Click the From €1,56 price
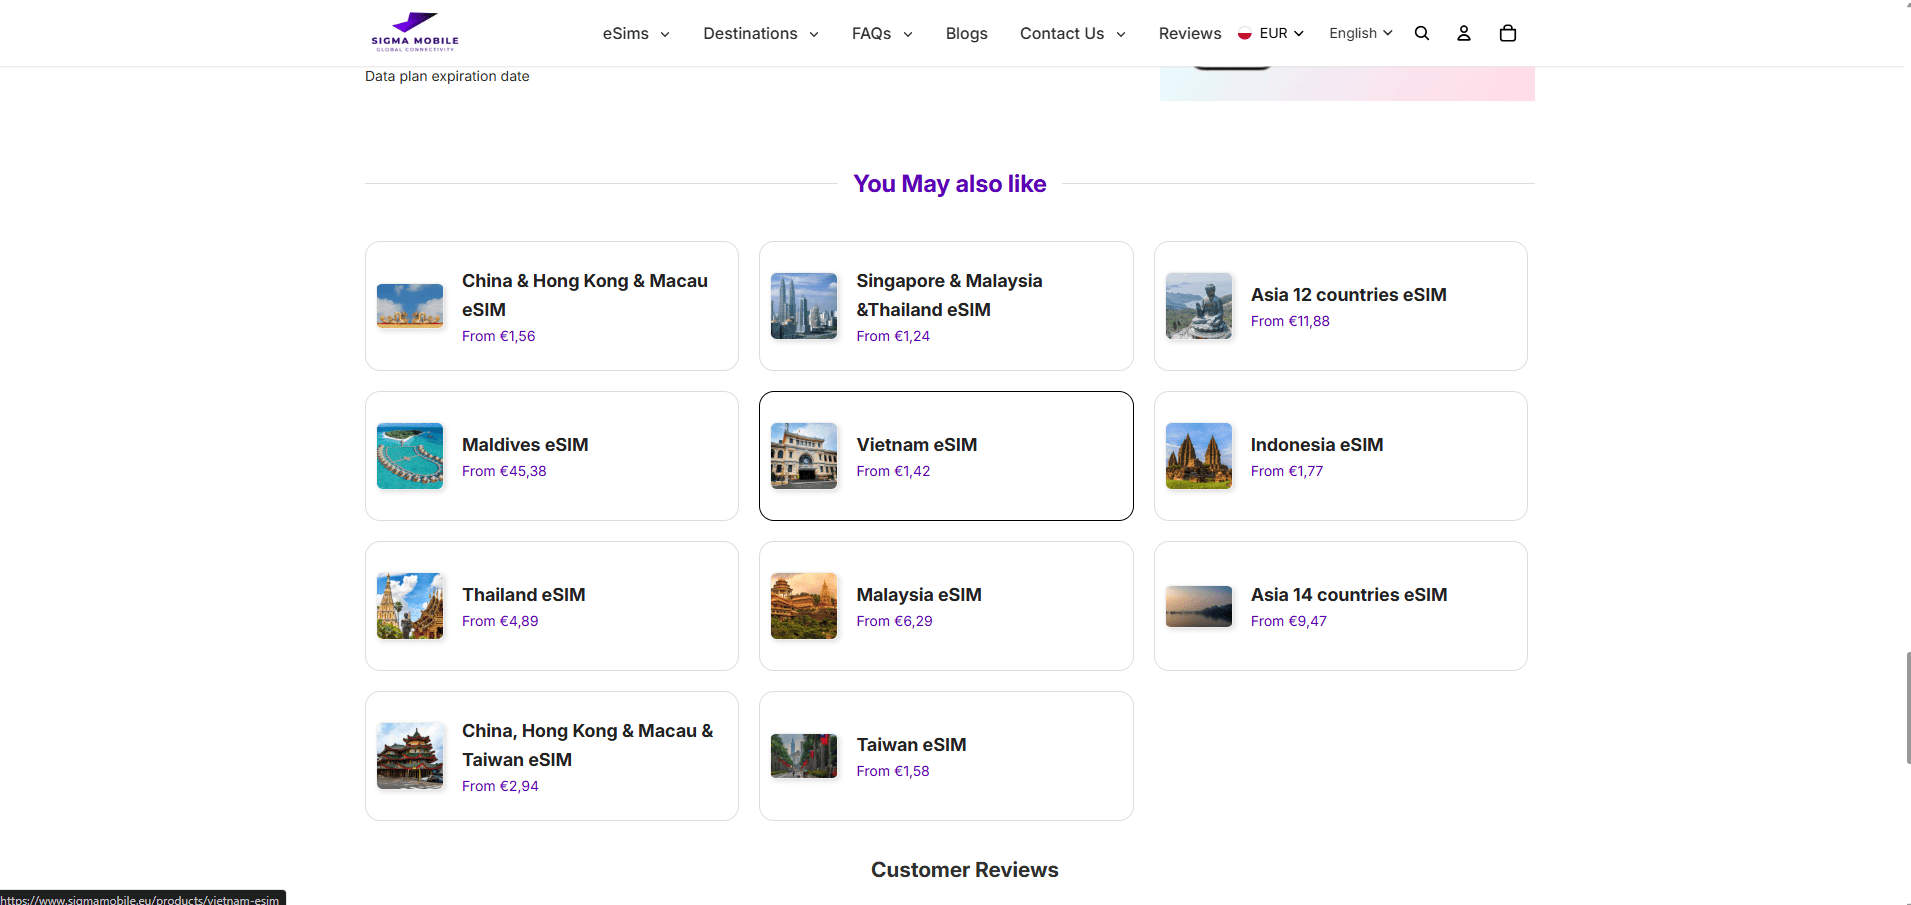1911x905 pixels. pos(498,336)
